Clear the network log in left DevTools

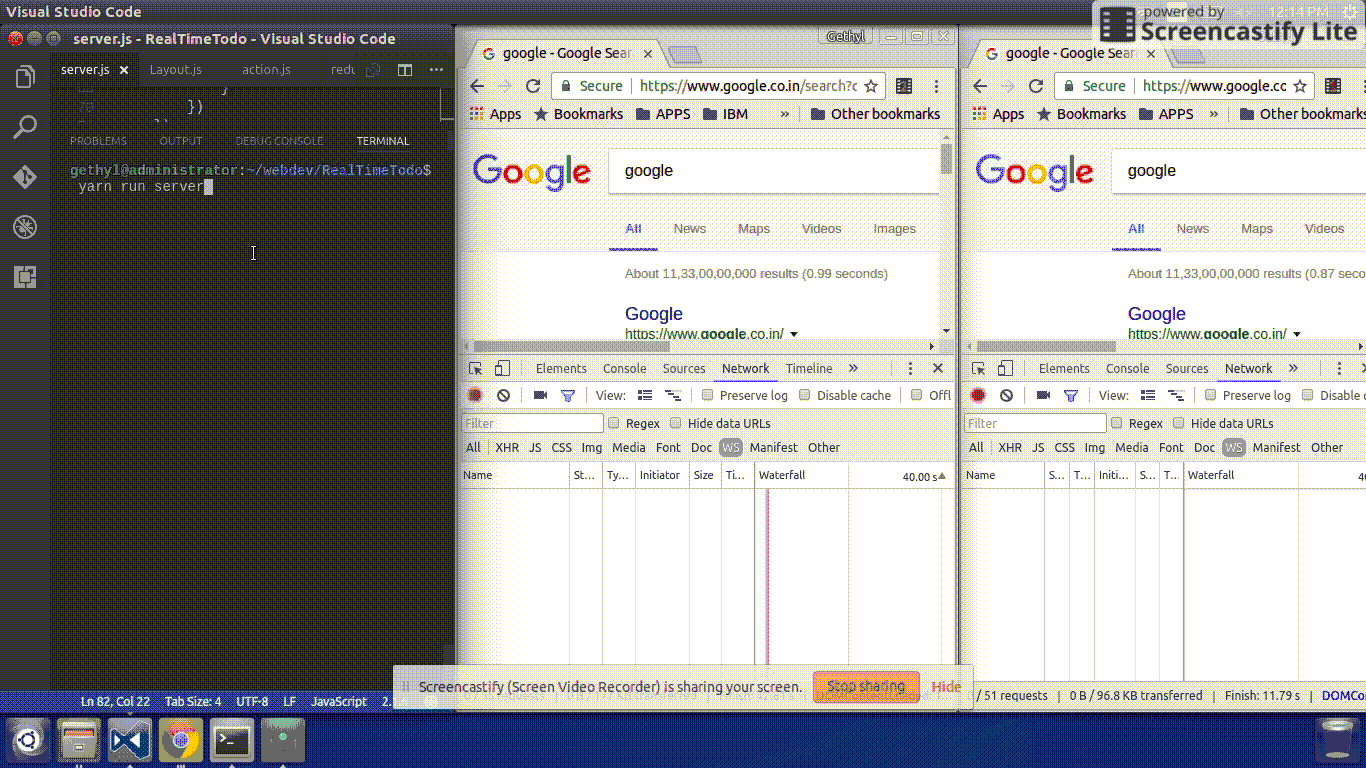[x=504, y=396]
